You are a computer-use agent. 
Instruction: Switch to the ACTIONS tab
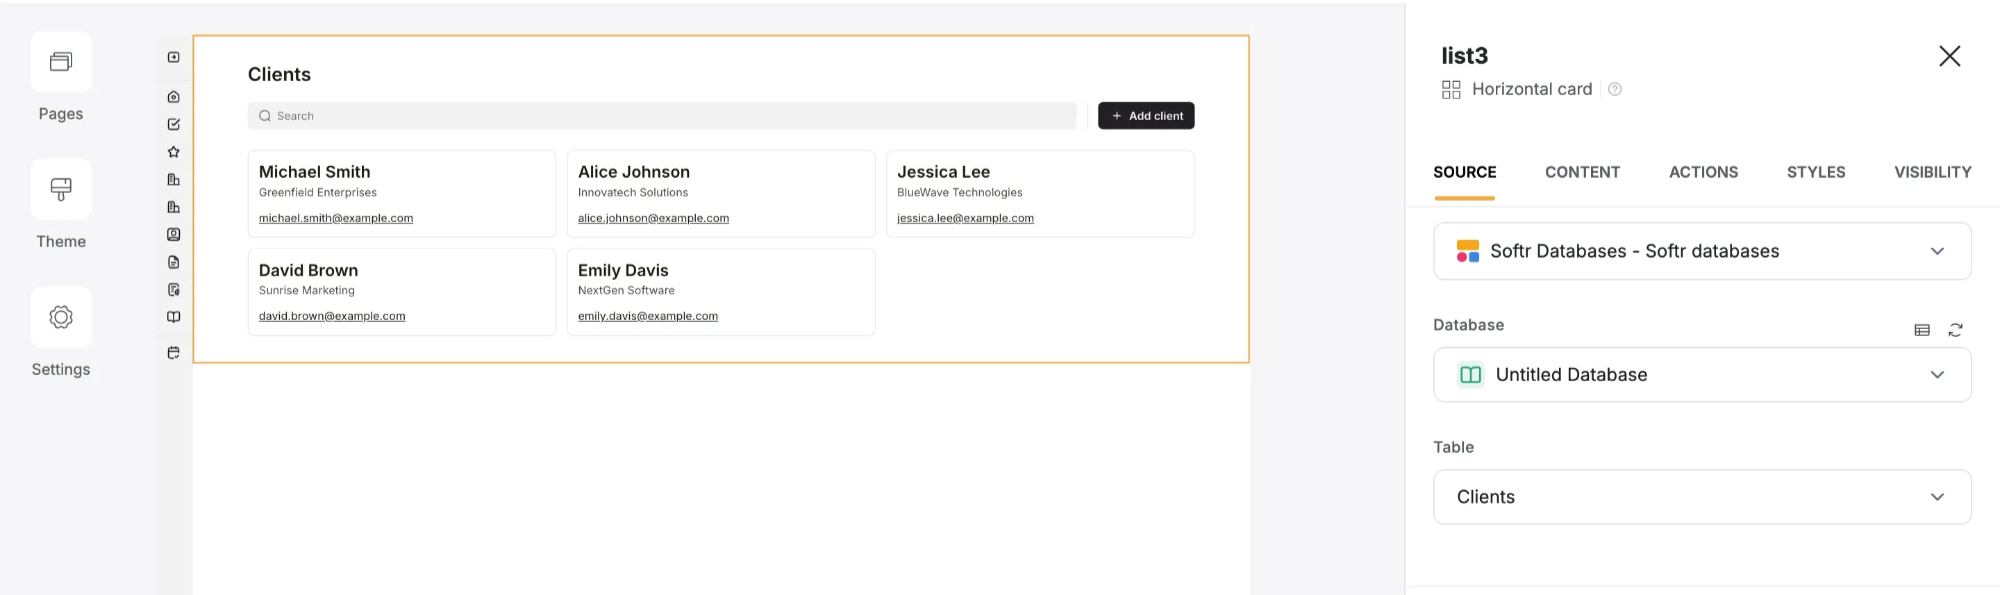tap(1703, 172)
